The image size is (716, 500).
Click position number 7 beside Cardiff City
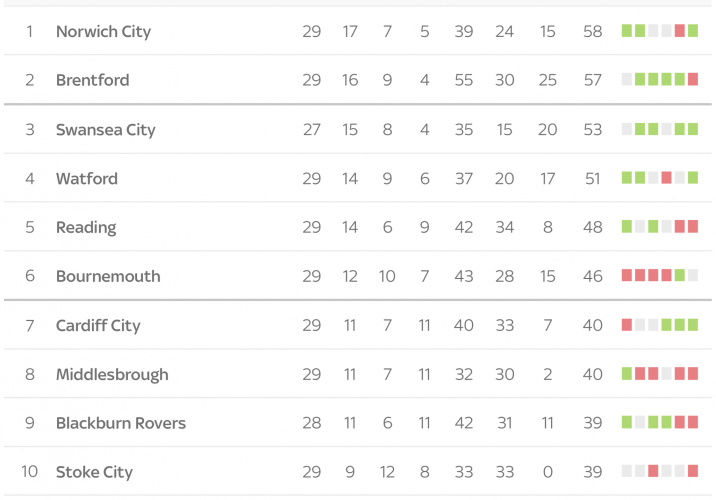tap(30, 326)
